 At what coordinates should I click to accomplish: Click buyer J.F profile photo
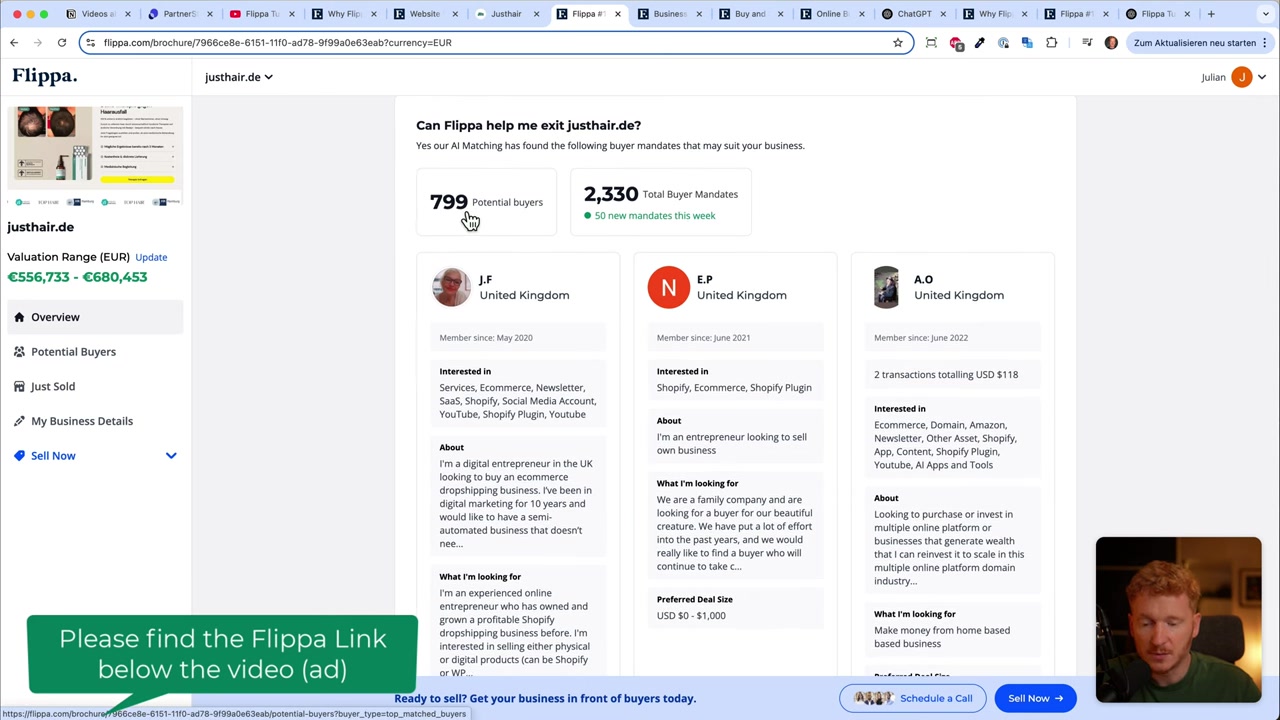click(x=451, y=287)
